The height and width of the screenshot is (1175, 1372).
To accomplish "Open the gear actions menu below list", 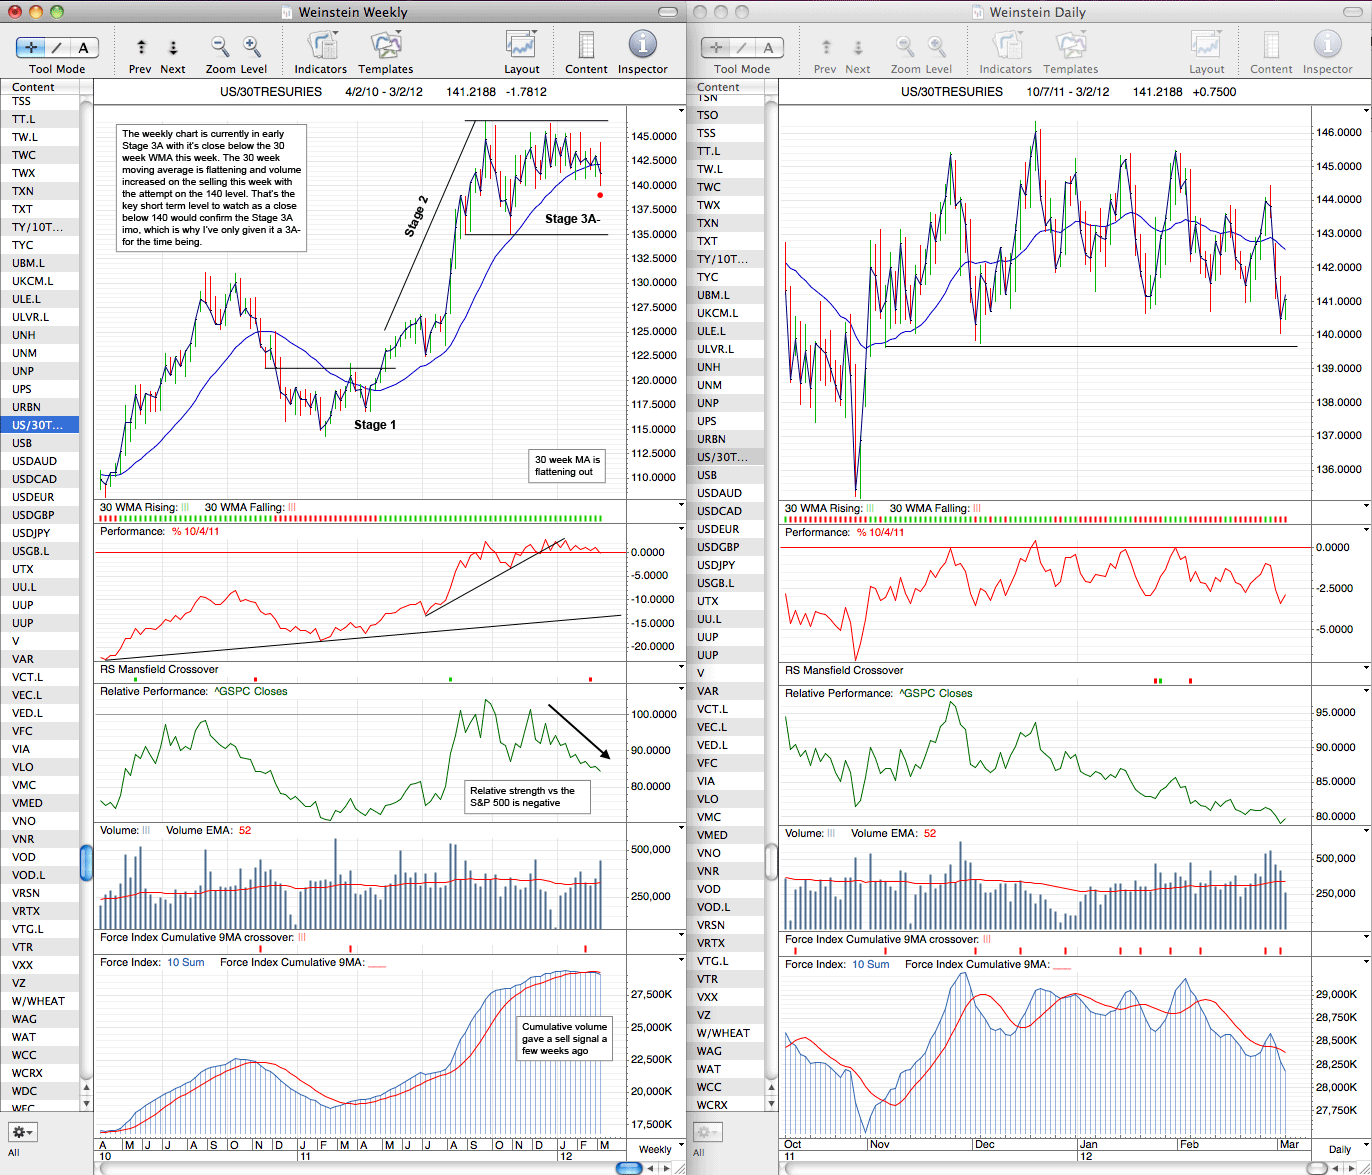I will [x=23, y=1132].
